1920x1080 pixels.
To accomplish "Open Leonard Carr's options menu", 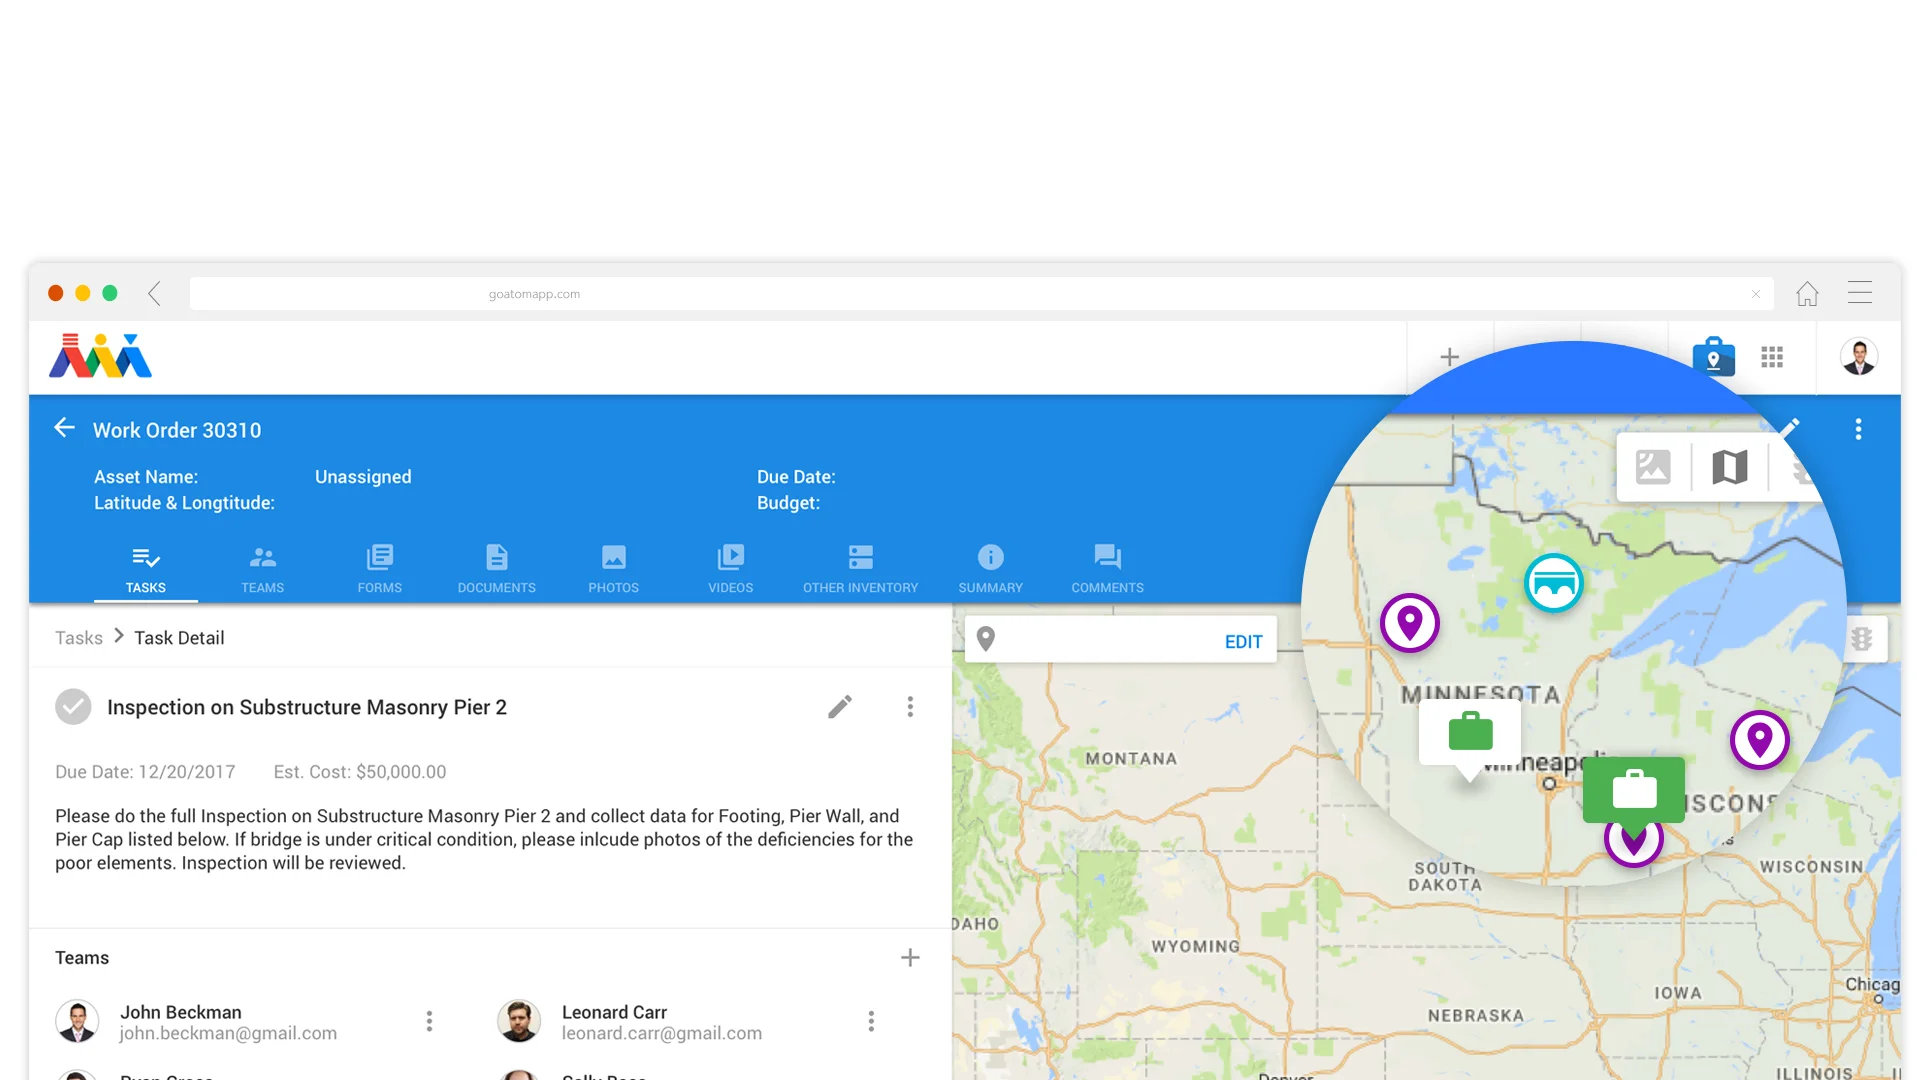I will click(871, 1021).
